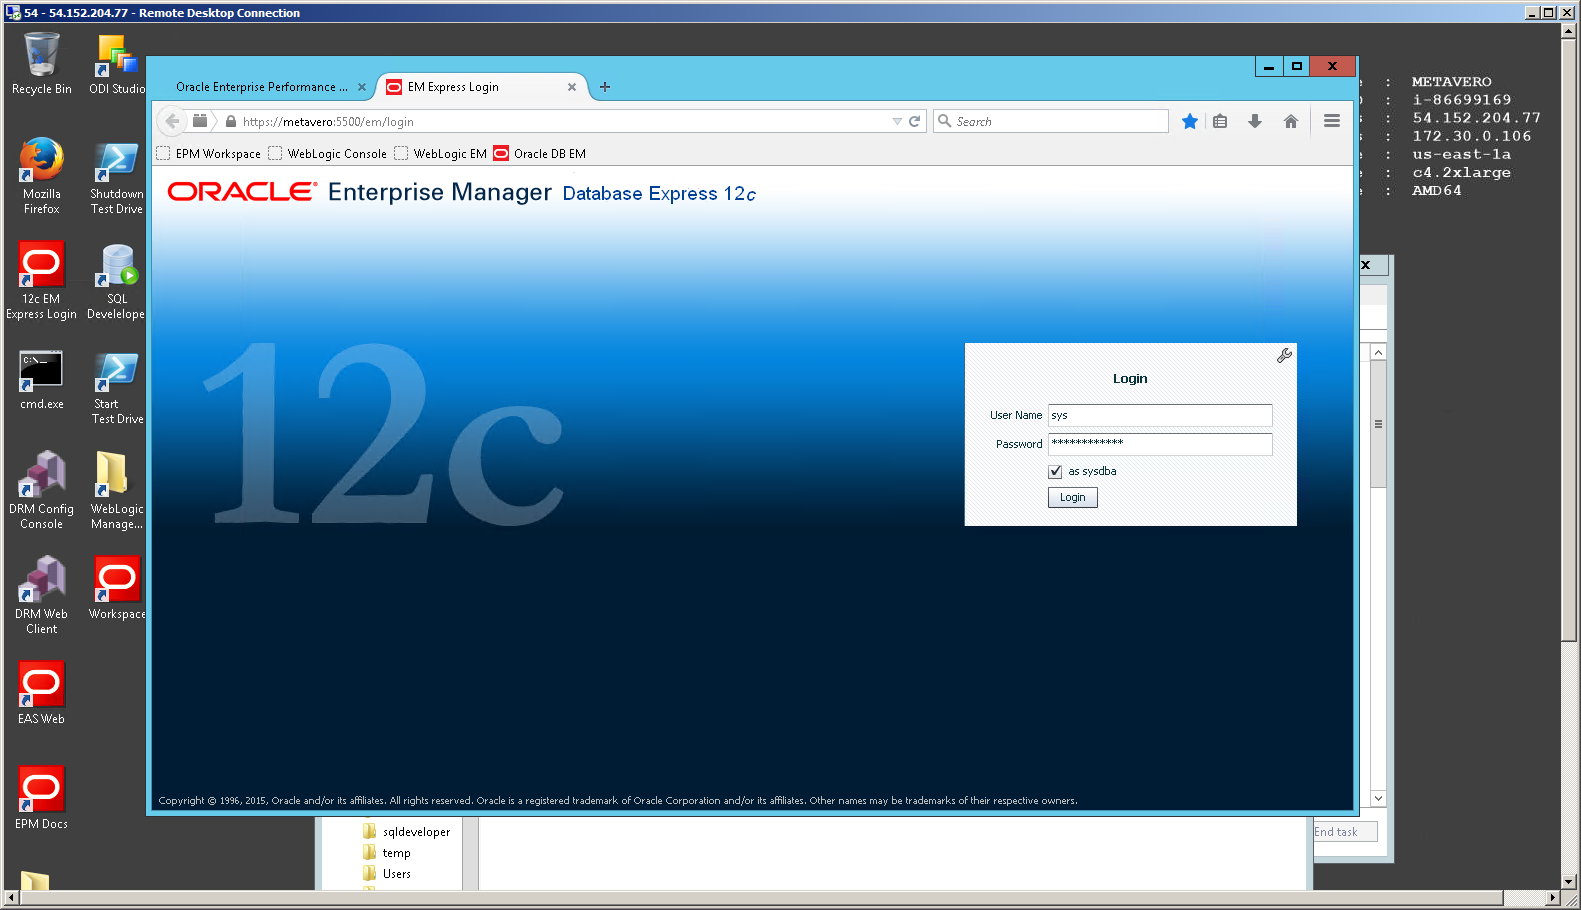Maximize the Firefox window
The height and width of the screenshot is (910, 1581).
(1297, 66)
